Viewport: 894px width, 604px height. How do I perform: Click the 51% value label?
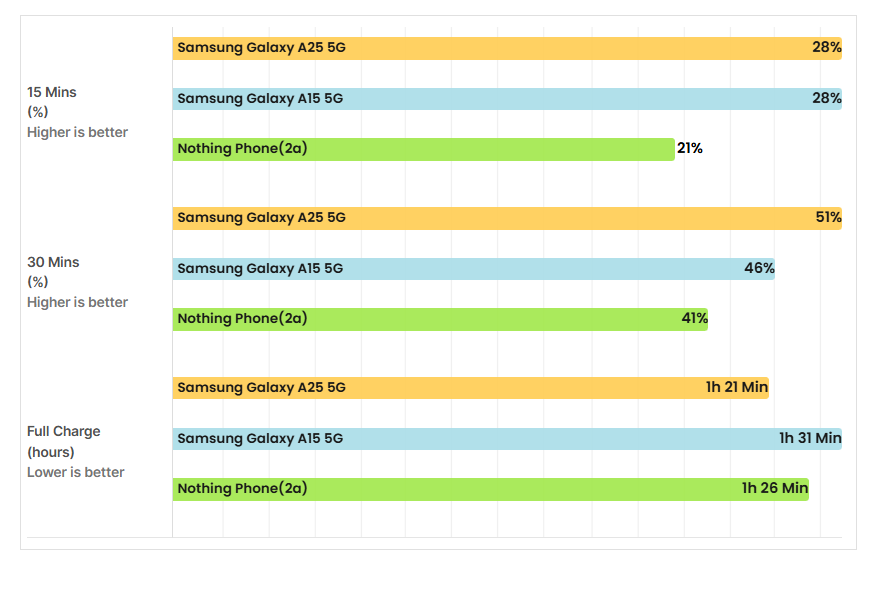pos(828,218)
